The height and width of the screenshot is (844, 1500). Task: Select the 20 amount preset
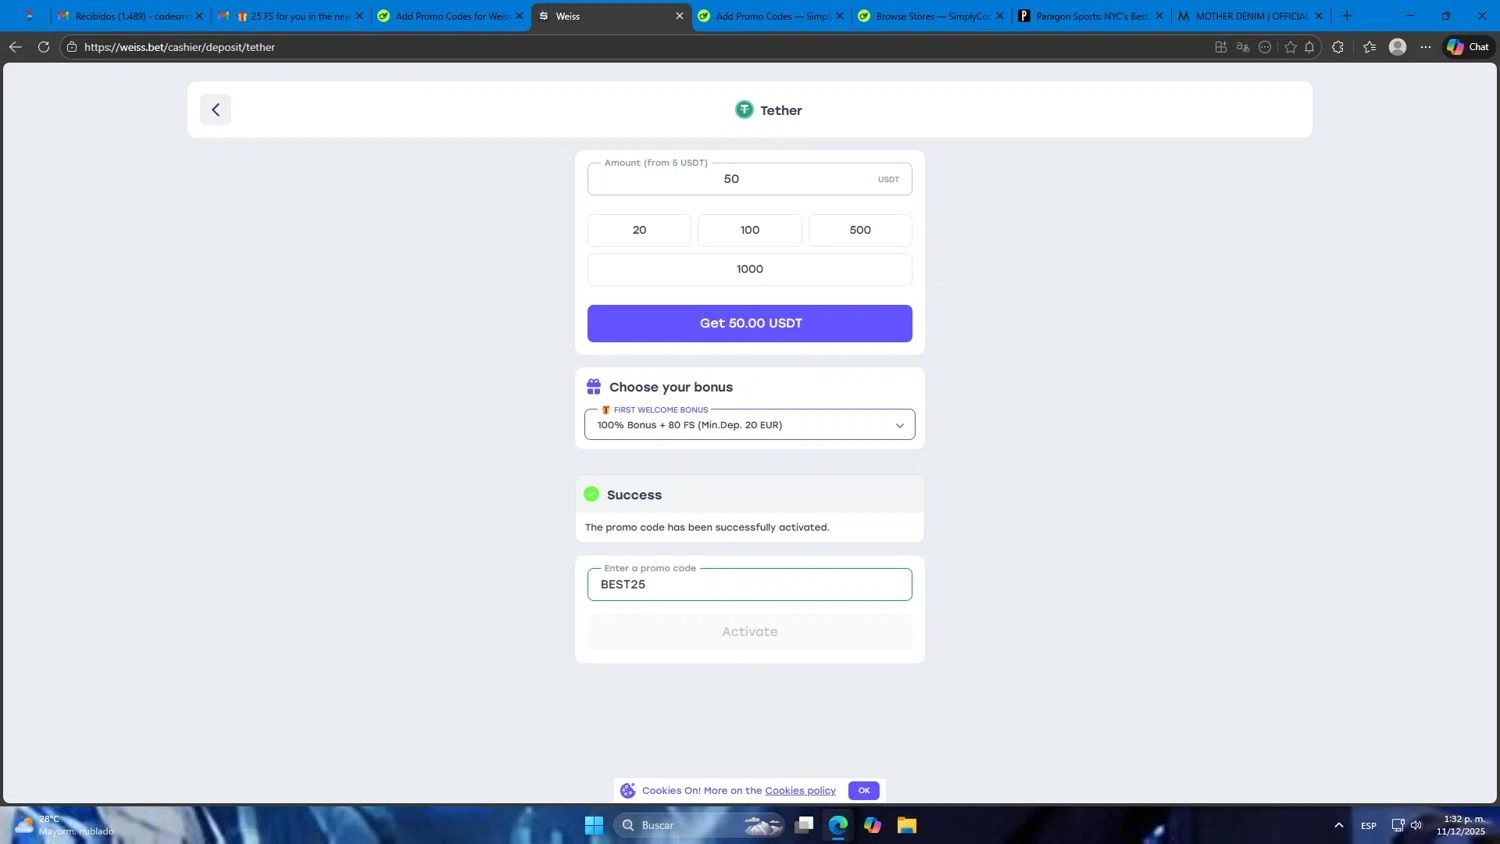(x=639, y=230)
